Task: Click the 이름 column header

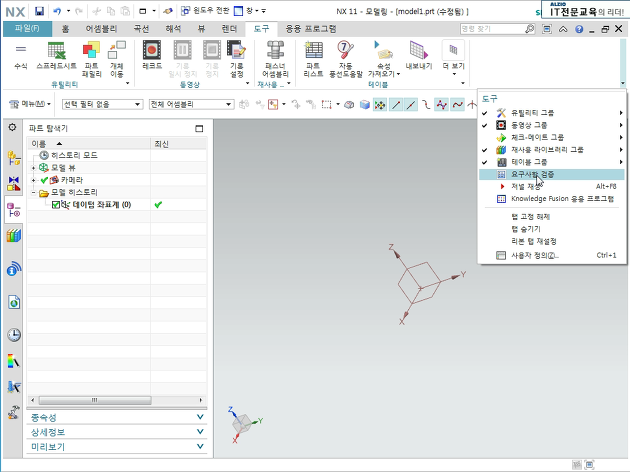Action: pos(89,144)
